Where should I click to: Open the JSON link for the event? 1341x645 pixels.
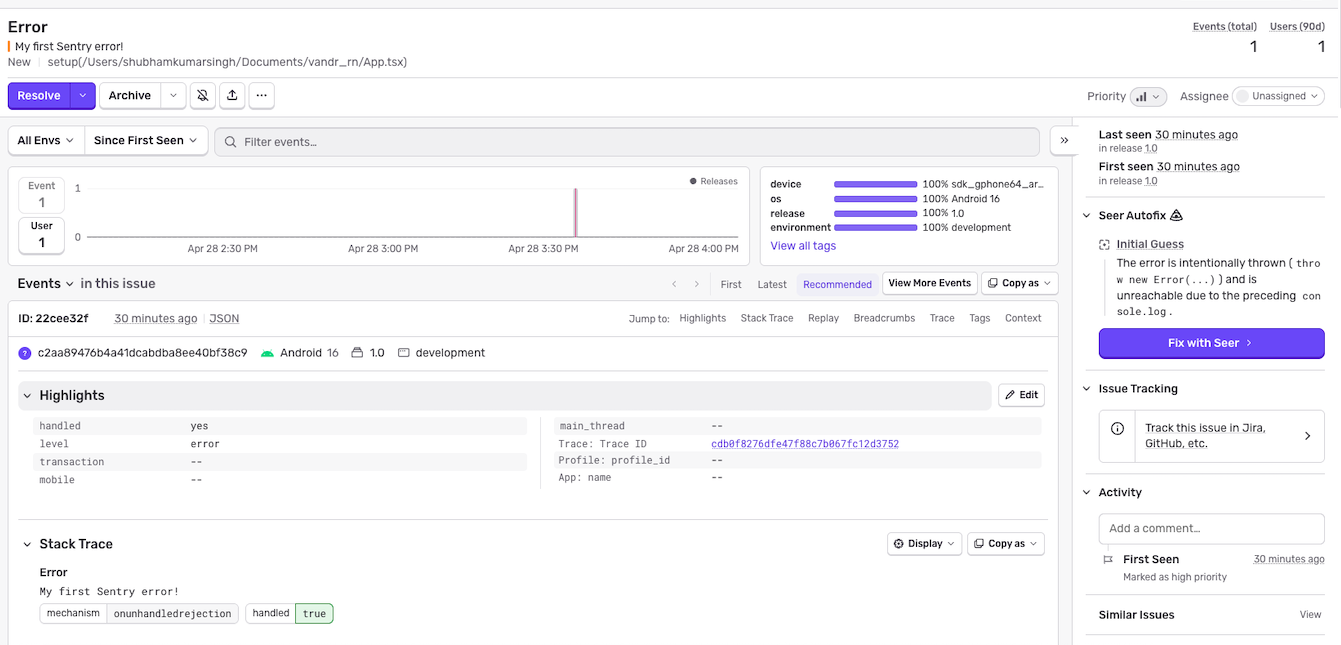[224, 319]
